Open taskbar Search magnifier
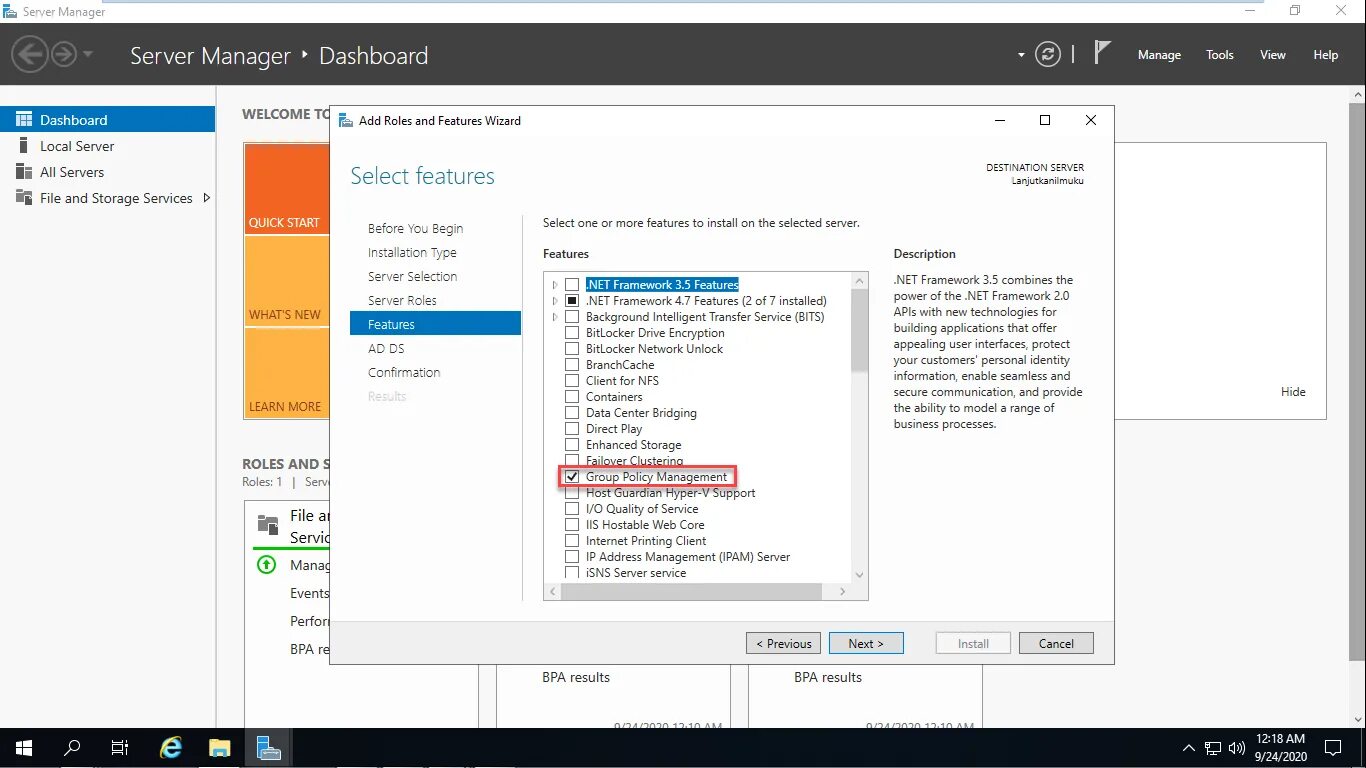The width and height of the screenshot is (1366, 768). (72, 748)
